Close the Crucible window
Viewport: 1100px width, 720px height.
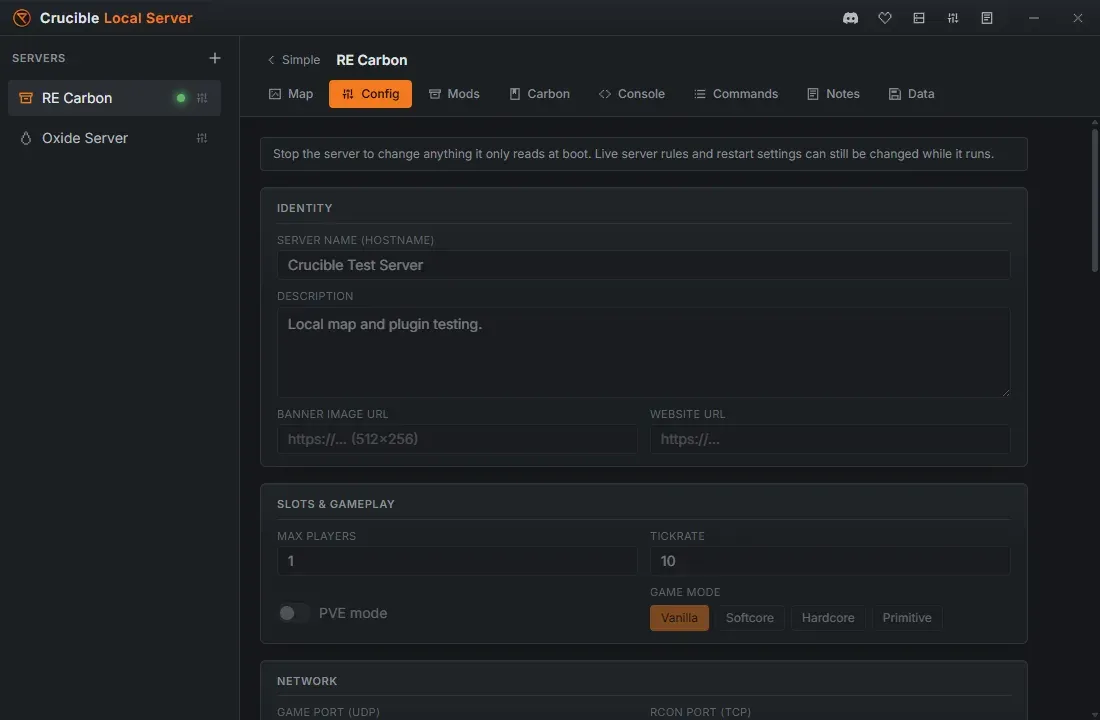coord(1078,18)
